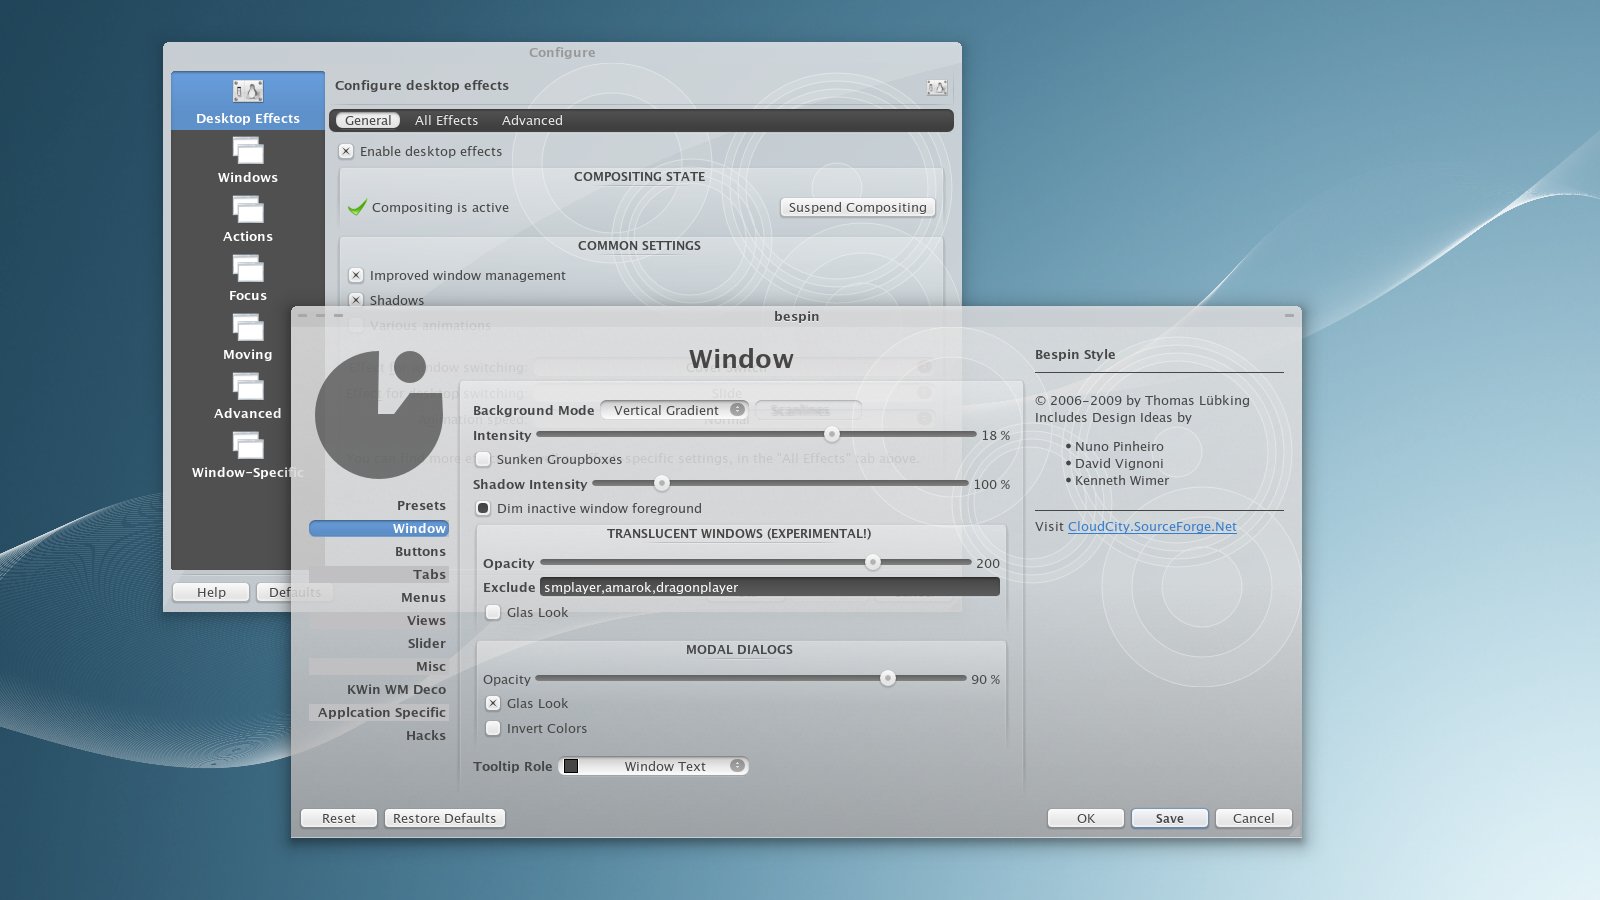Viewport: 1600px width, 900px height.
Task: Click Restore Defaults button
Action: coord(445,818)
